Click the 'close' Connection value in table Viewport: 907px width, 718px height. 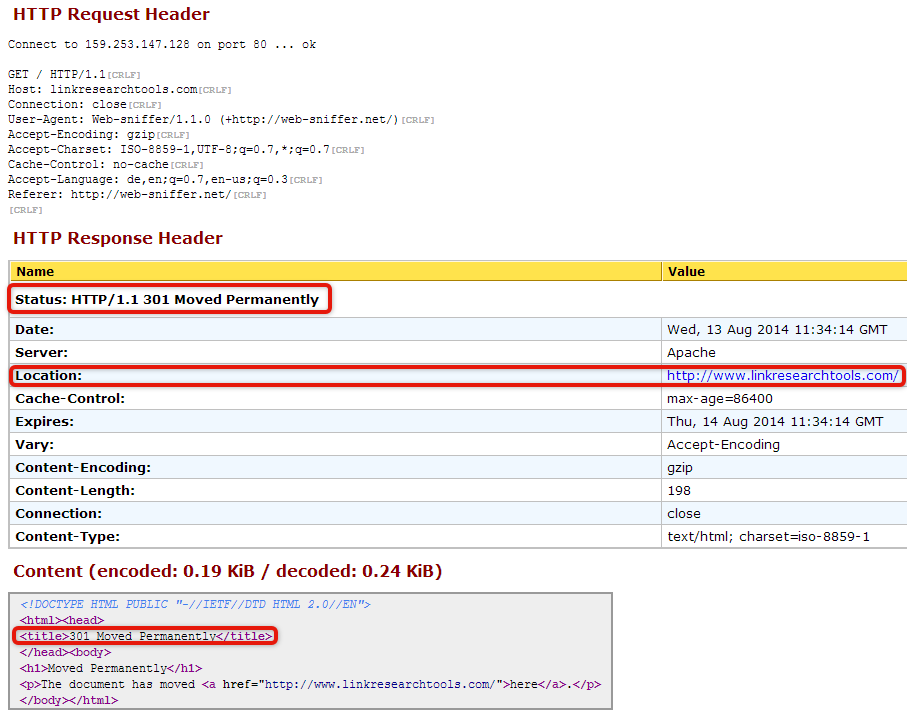click(684, 514)
